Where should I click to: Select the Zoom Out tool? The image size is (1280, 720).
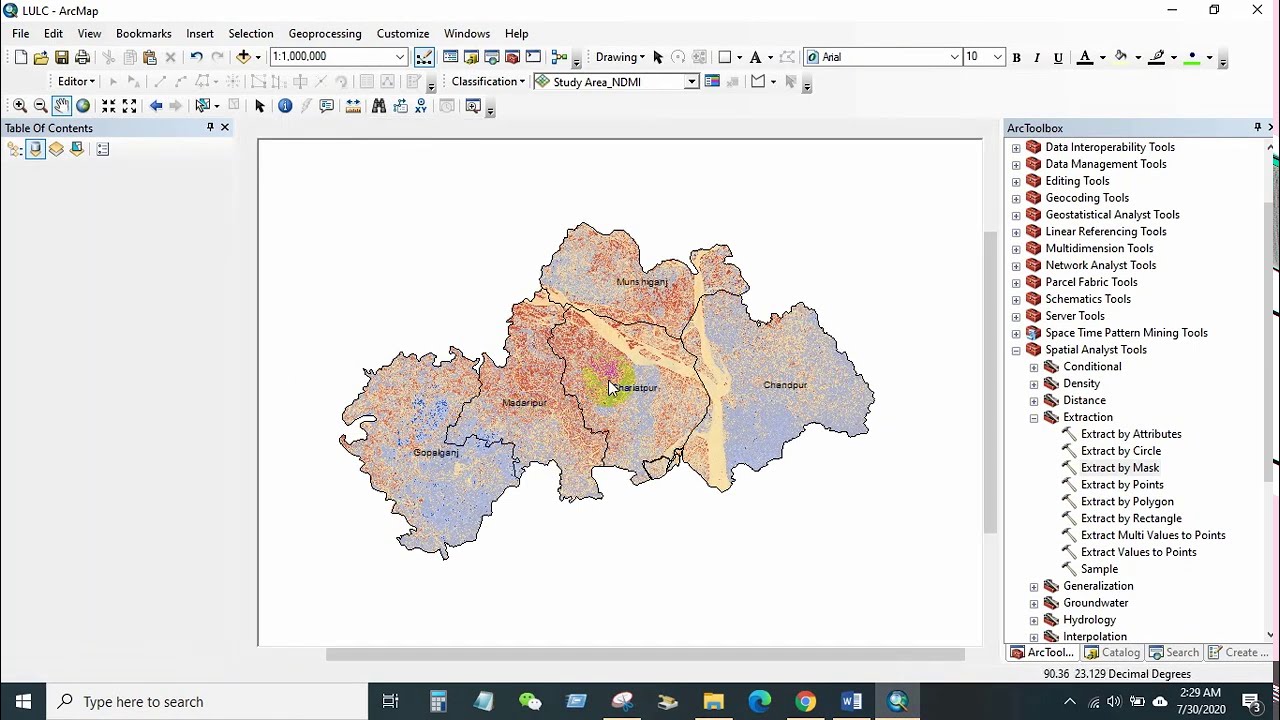pyautogui.click(x=40, y=105)
